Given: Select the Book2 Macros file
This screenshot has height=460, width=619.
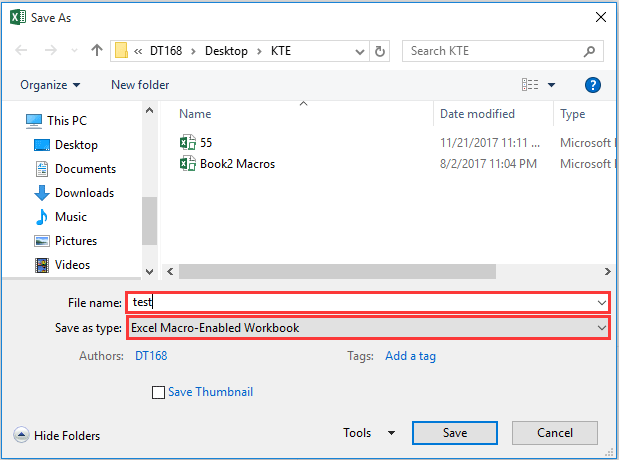Looking at the screenshot, I should click(236, 163).
